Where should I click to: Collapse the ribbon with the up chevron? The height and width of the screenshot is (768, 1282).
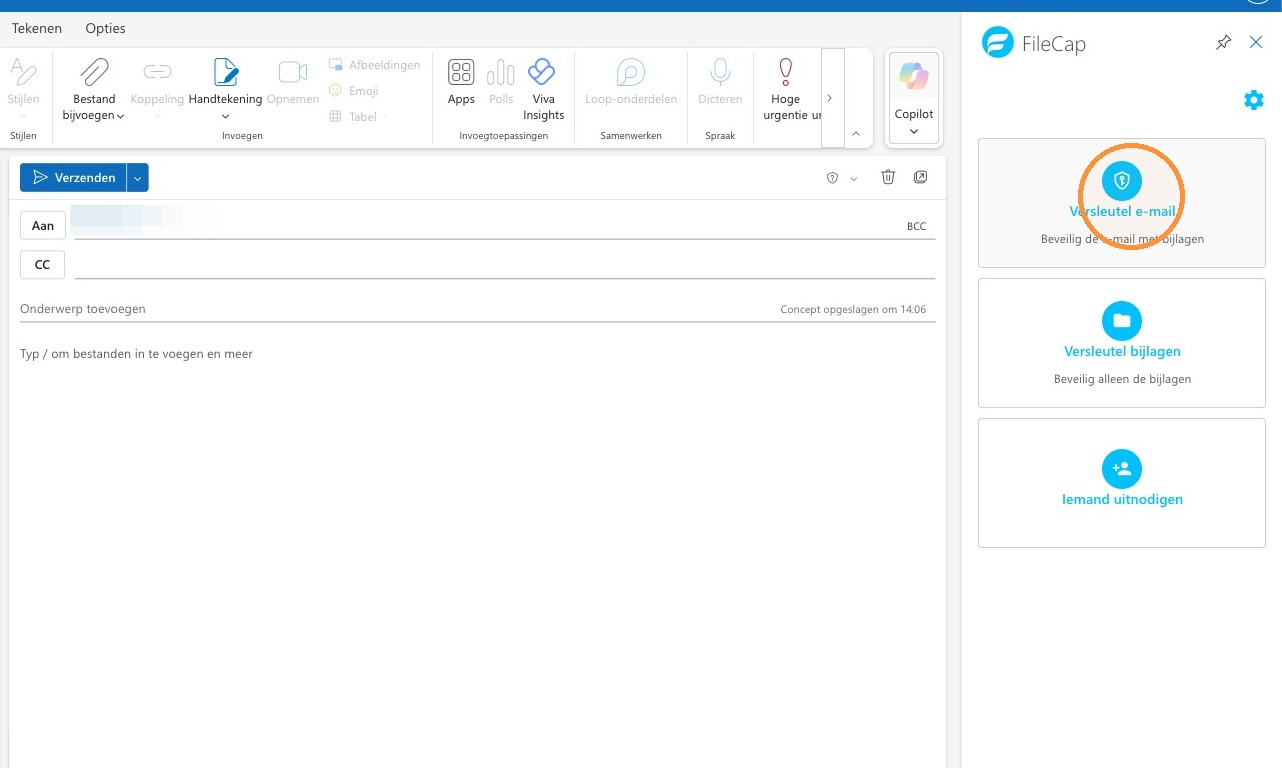[855, 133]
